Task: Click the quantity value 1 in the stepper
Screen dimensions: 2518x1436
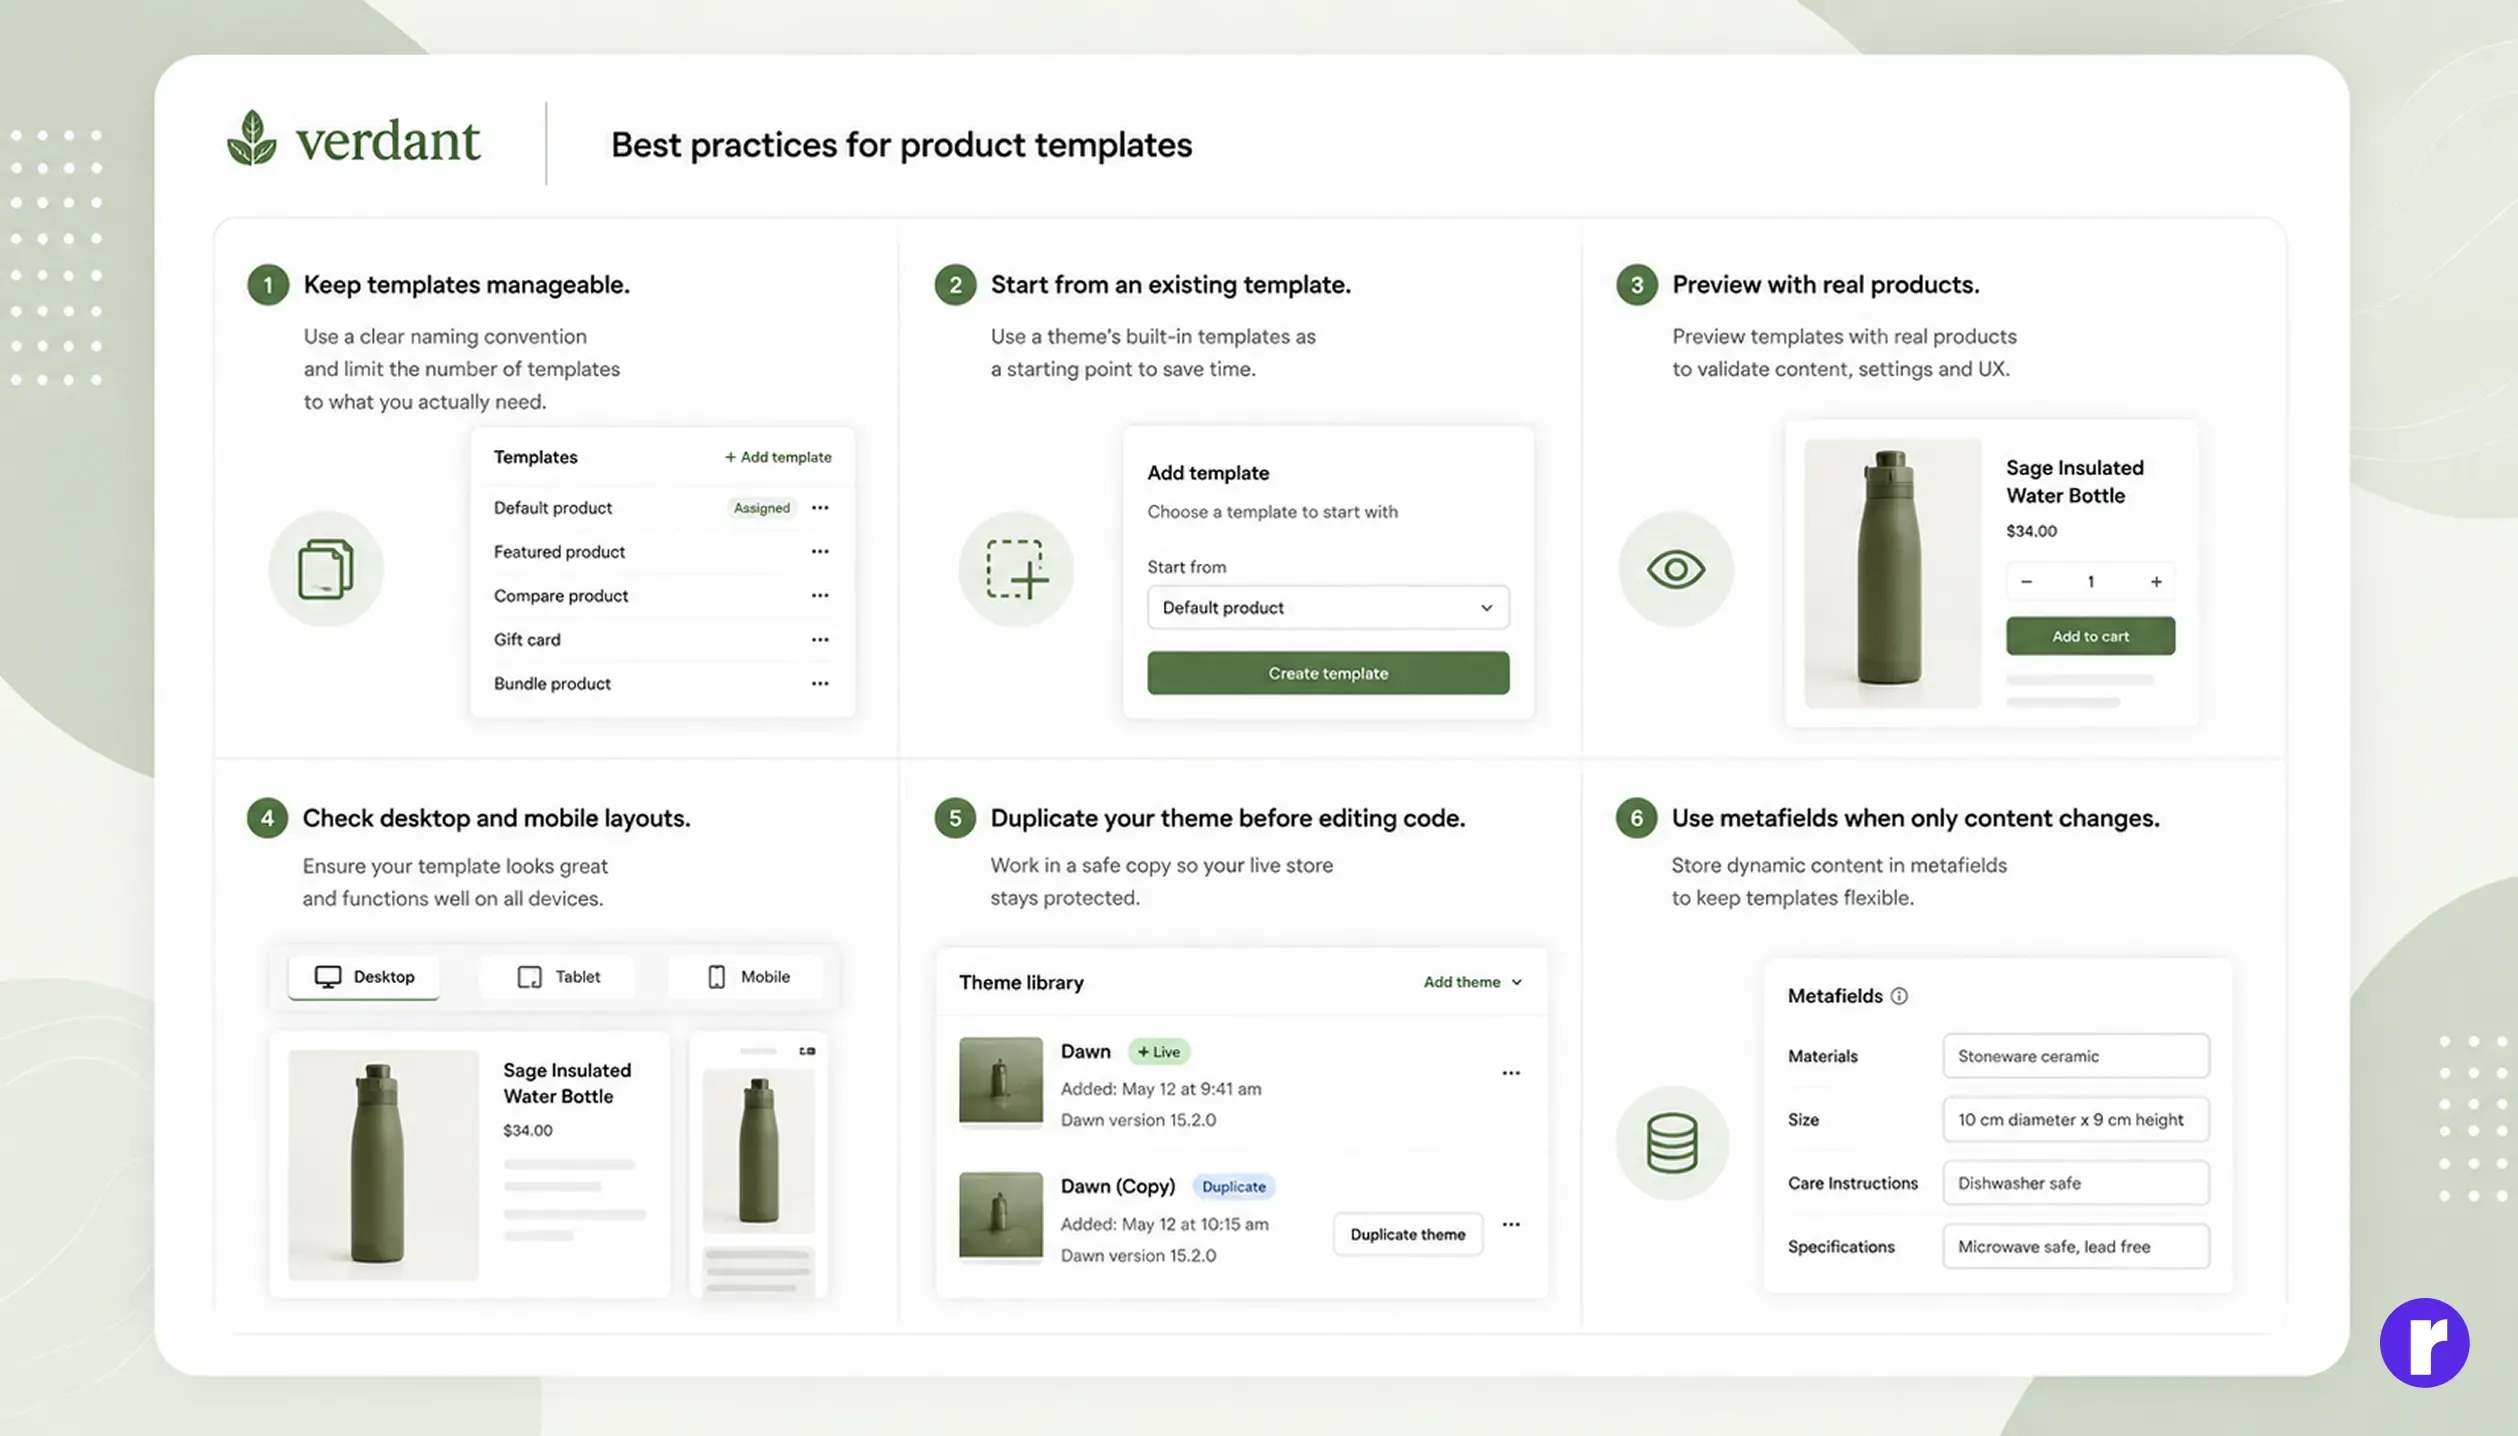Action: click(x=2091, y=582)
